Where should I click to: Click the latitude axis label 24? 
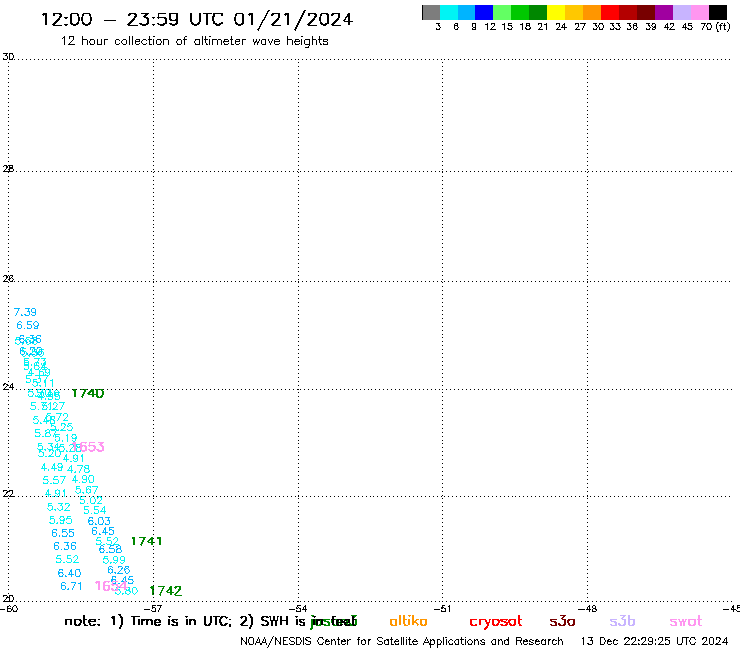click(8, 387)
